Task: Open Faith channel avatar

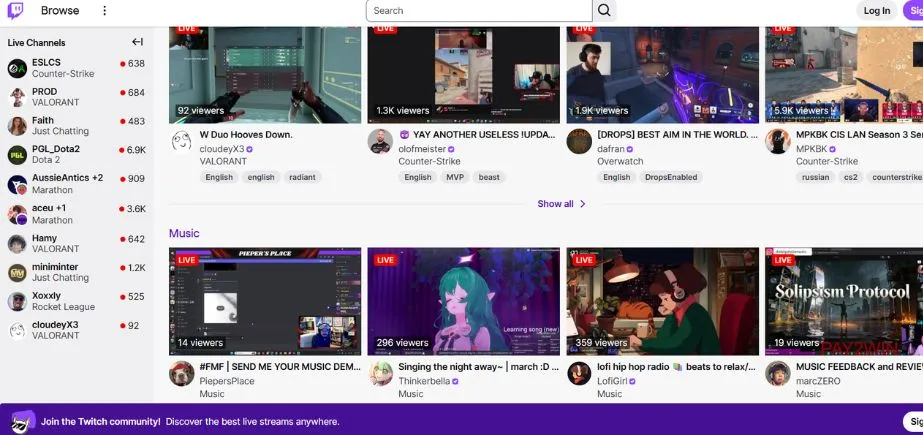Action: (x=17, y=126)
